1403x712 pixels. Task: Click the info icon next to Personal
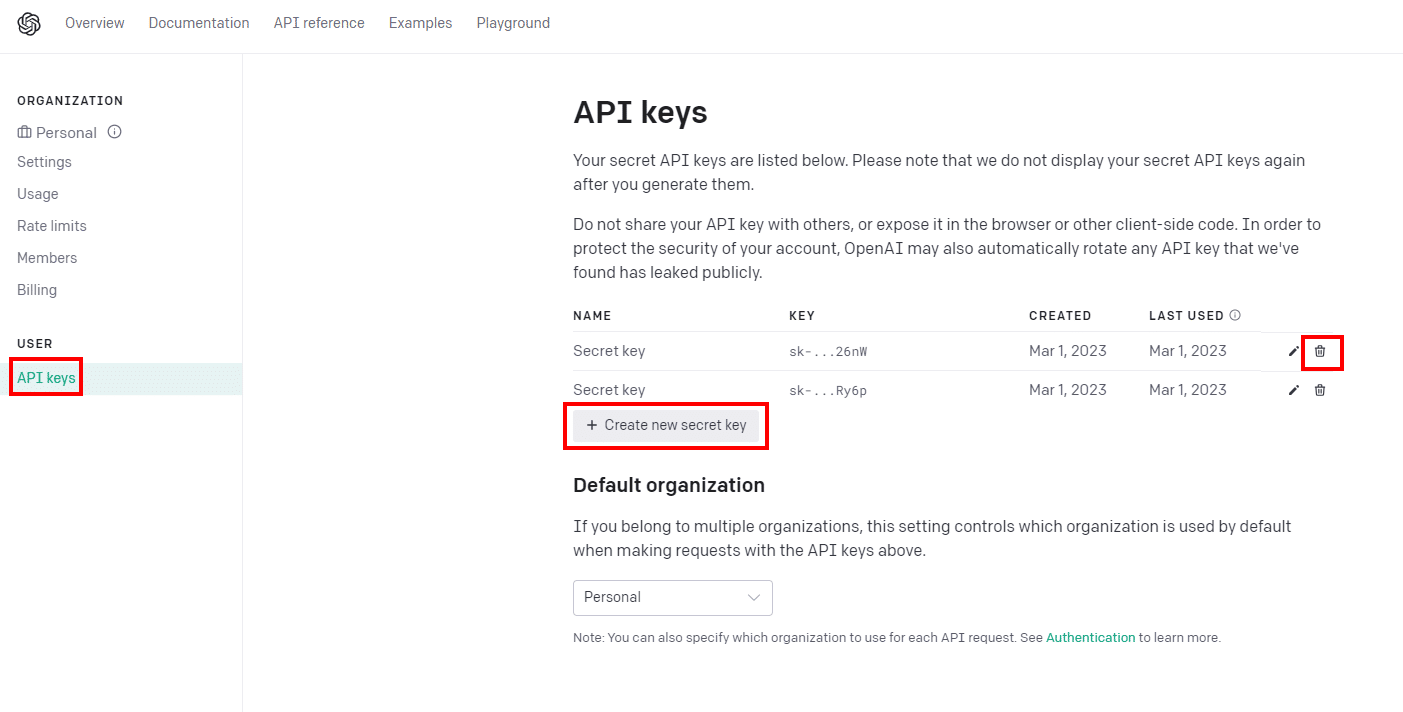point(115,132)
